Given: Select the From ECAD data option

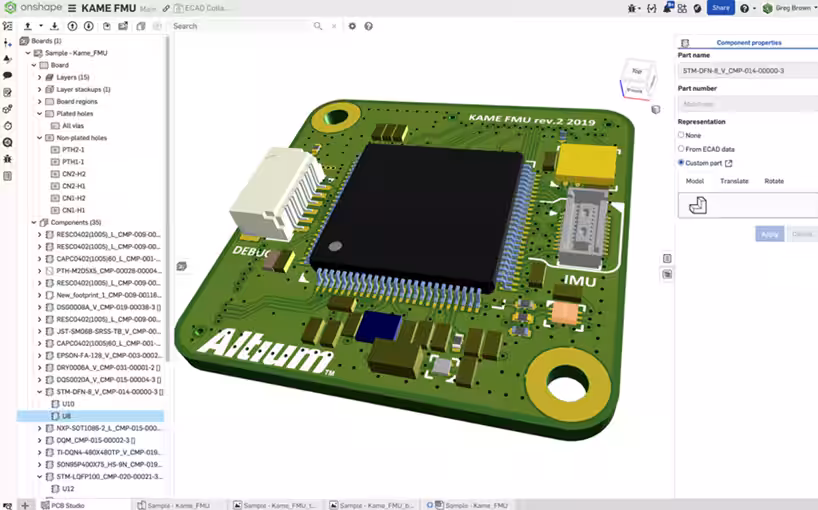Looking at the screenshot, I should [681, 149].
